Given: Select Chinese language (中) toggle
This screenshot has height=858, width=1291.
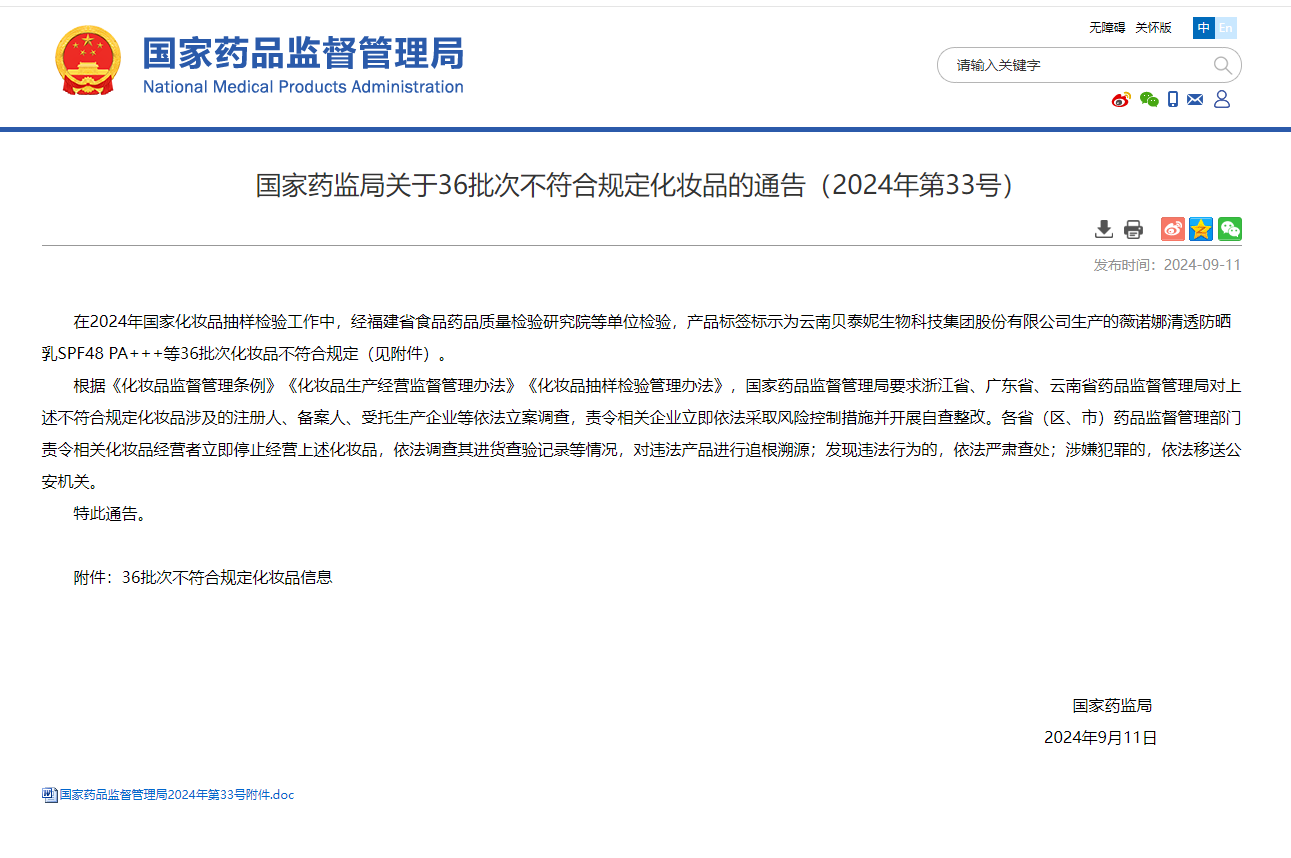Looking at the screenshot, I should [x=1203, y=28].
